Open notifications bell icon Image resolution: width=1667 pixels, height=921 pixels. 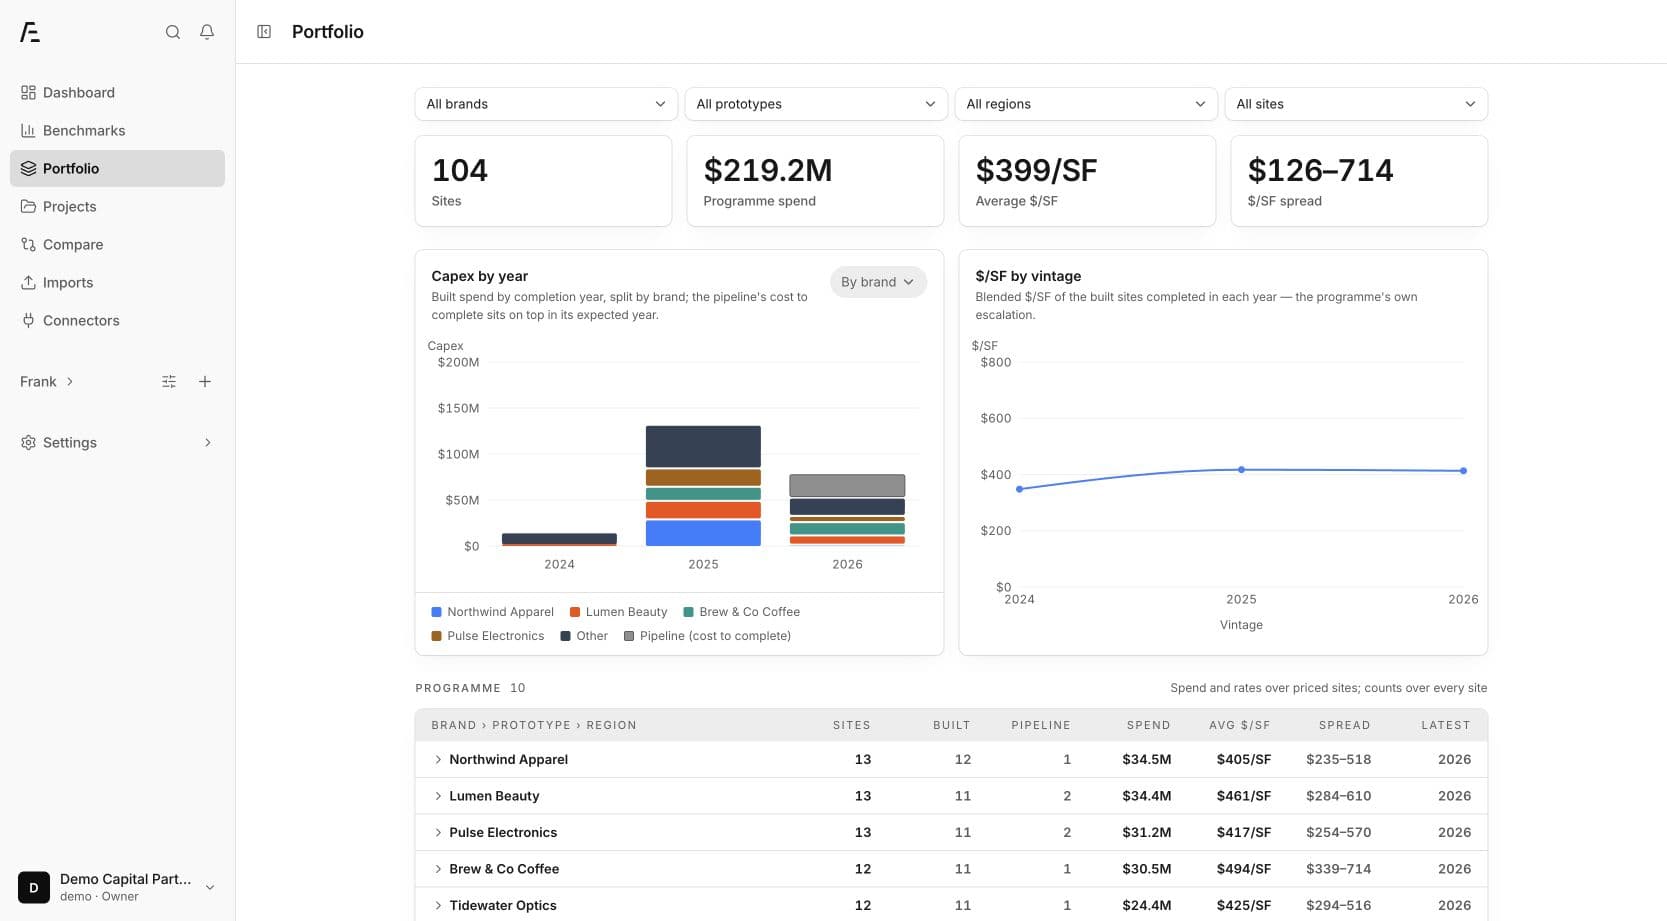pos(207,32)
